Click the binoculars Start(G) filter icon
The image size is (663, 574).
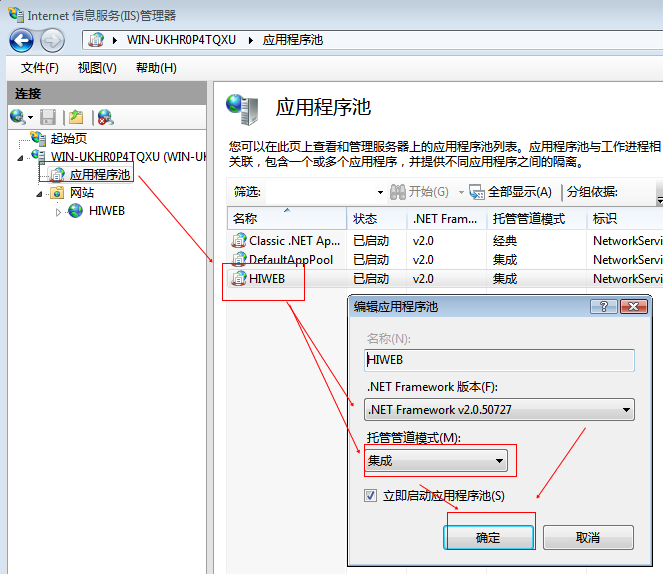coord(397,192)
